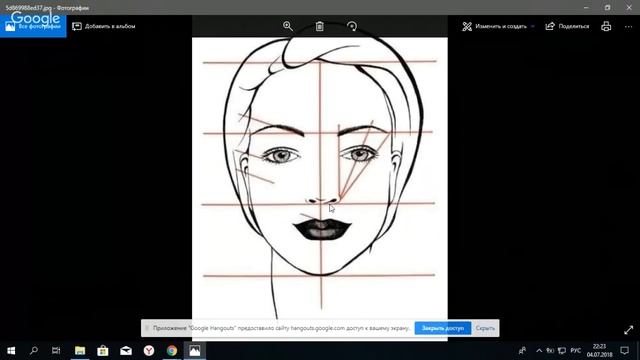Open the Action Center notifications

click(x=624, y=350)
